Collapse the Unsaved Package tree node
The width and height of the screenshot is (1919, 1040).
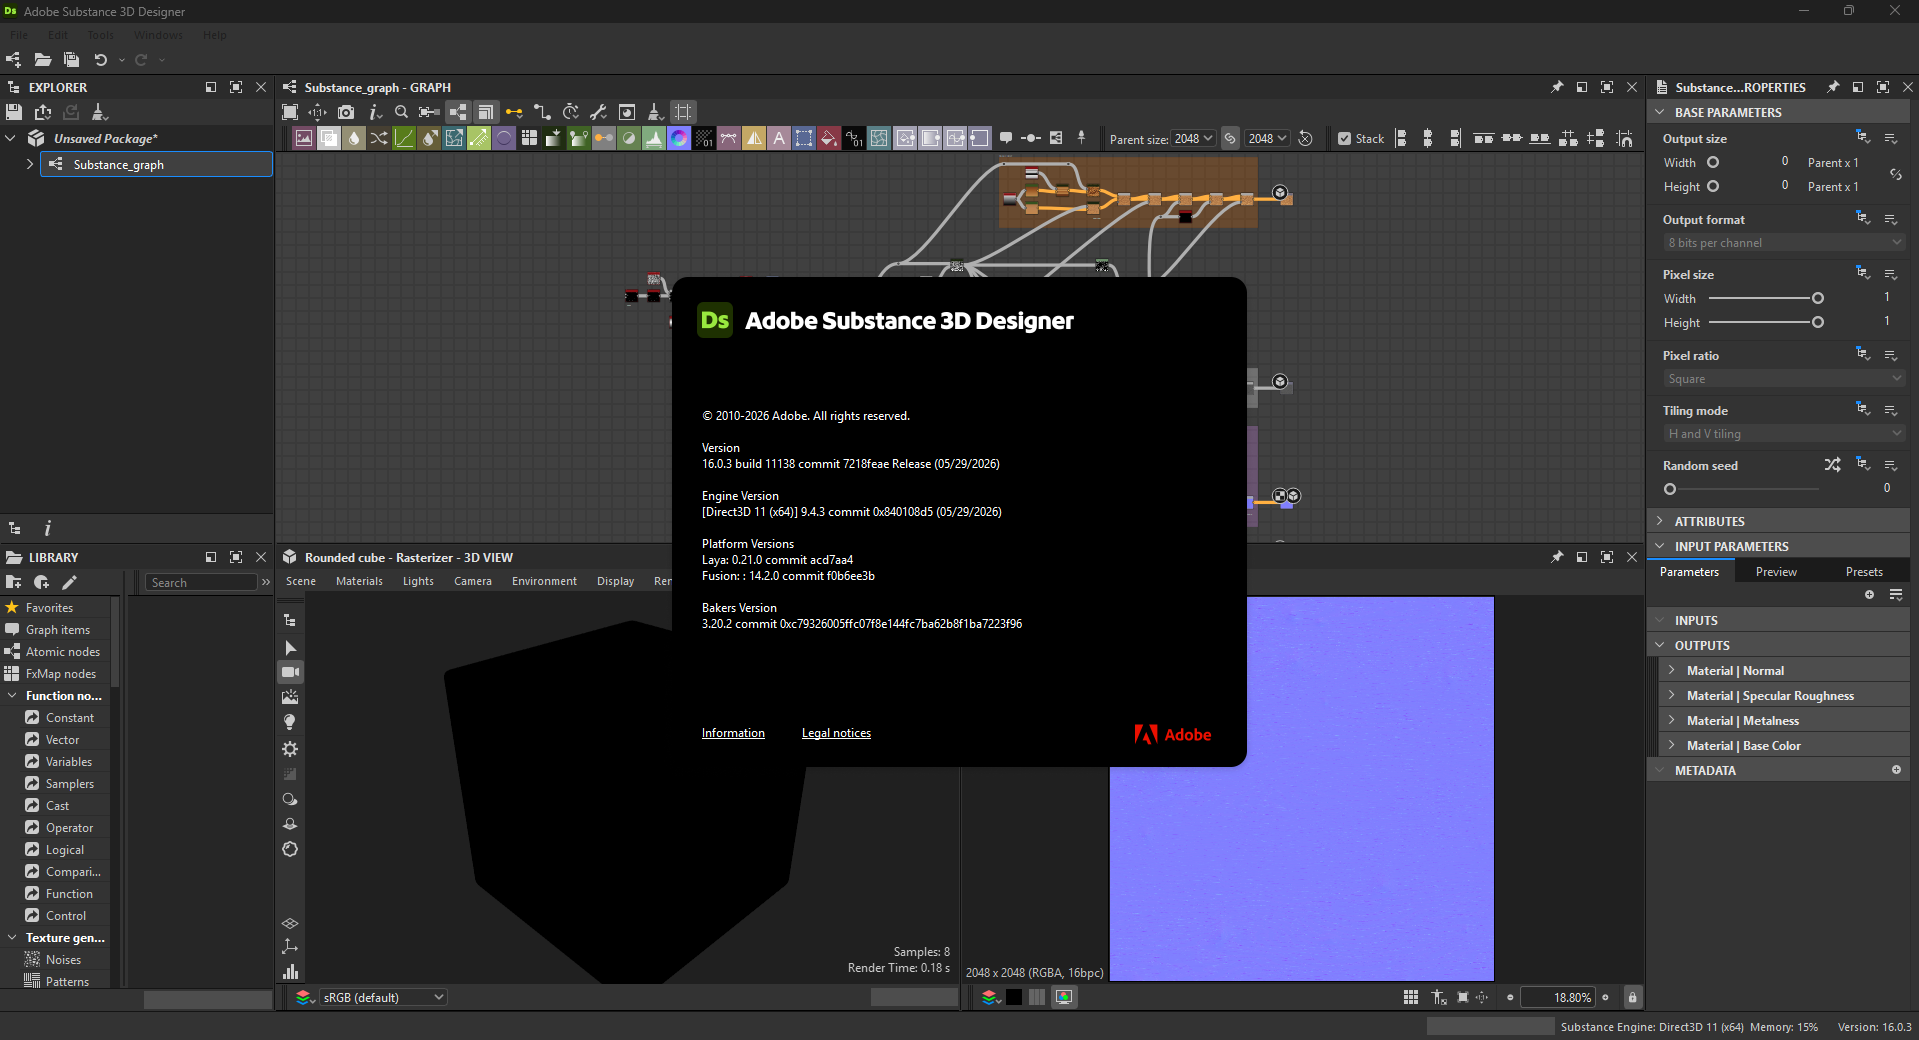point(11,138)
